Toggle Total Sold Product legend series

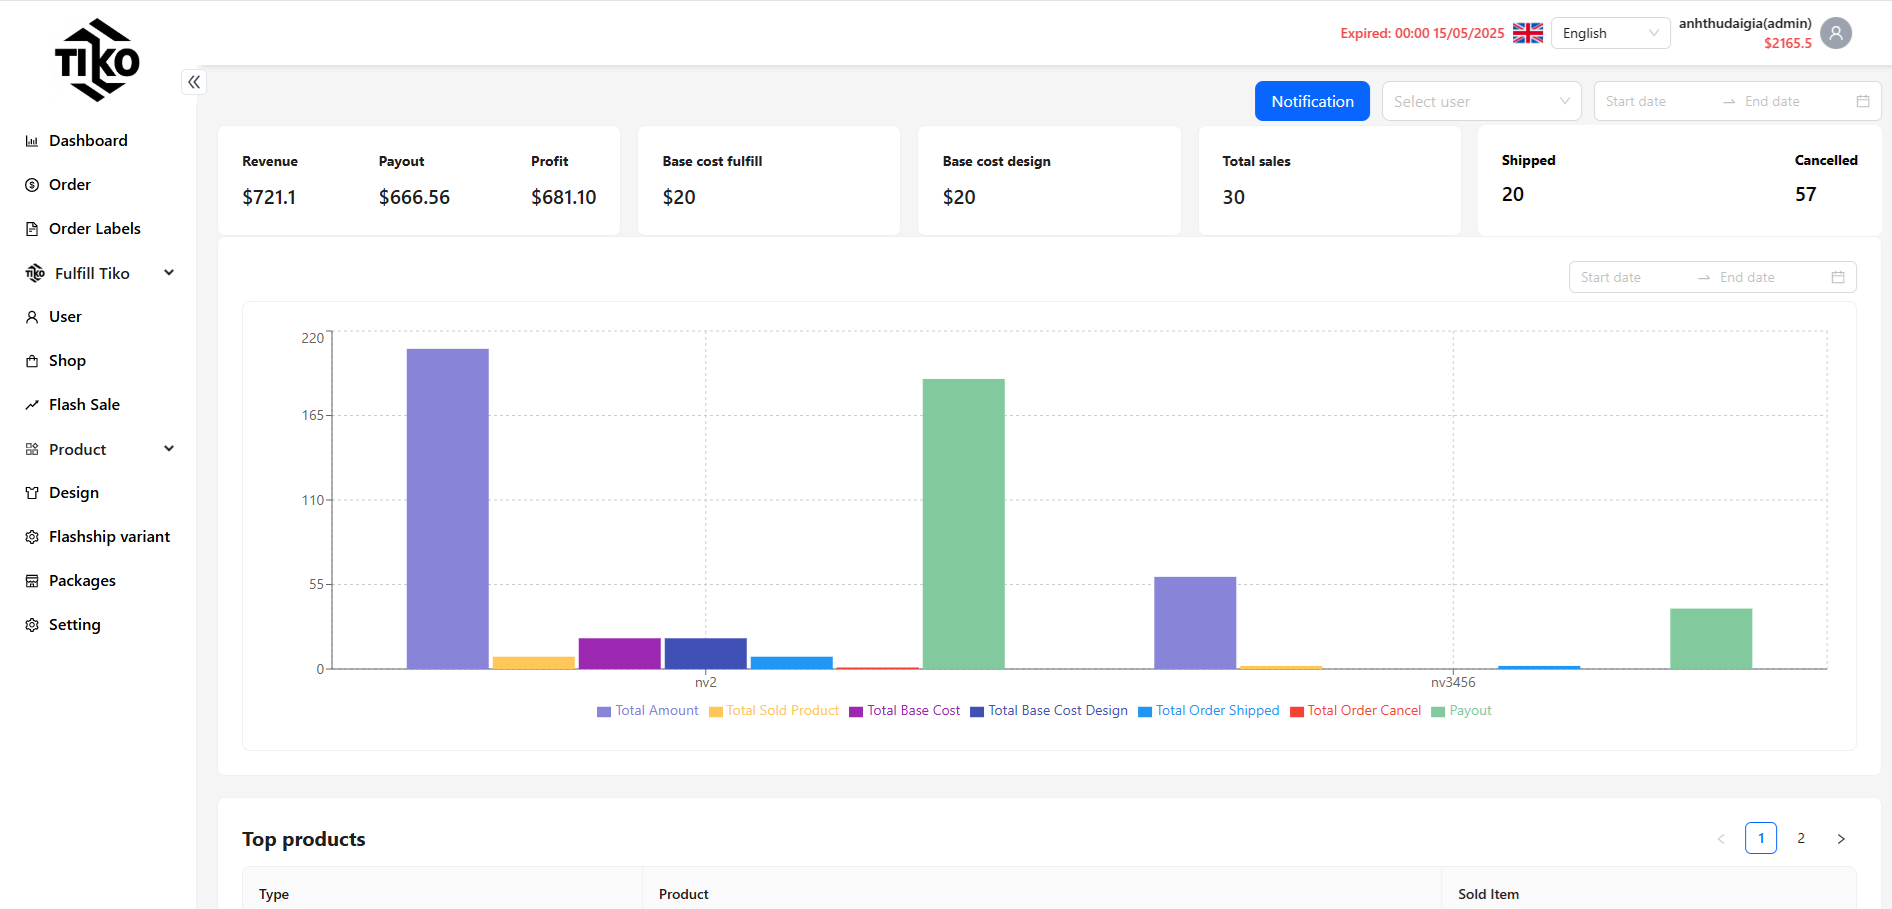[x=774, y=711]
